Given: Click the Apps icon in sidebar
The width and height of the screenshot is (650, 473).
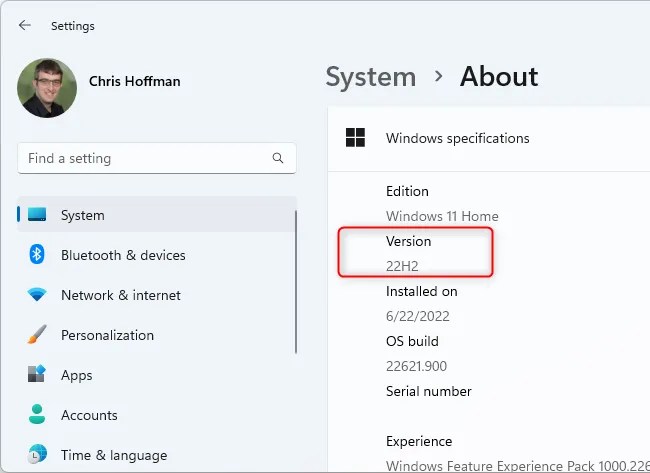Looking at the screenshot, I should pos(37,375).
